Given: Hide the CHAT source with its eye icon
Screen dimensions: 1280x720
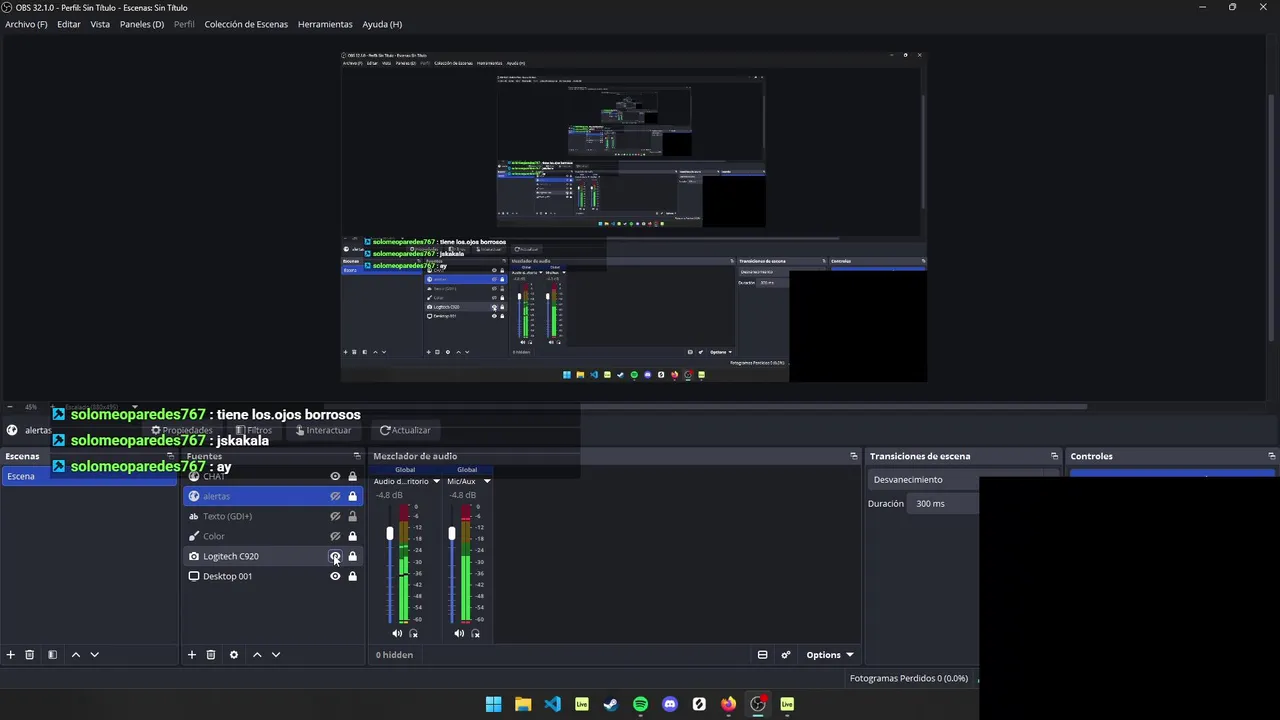Looking at the screenshot, I should [335, 476].
